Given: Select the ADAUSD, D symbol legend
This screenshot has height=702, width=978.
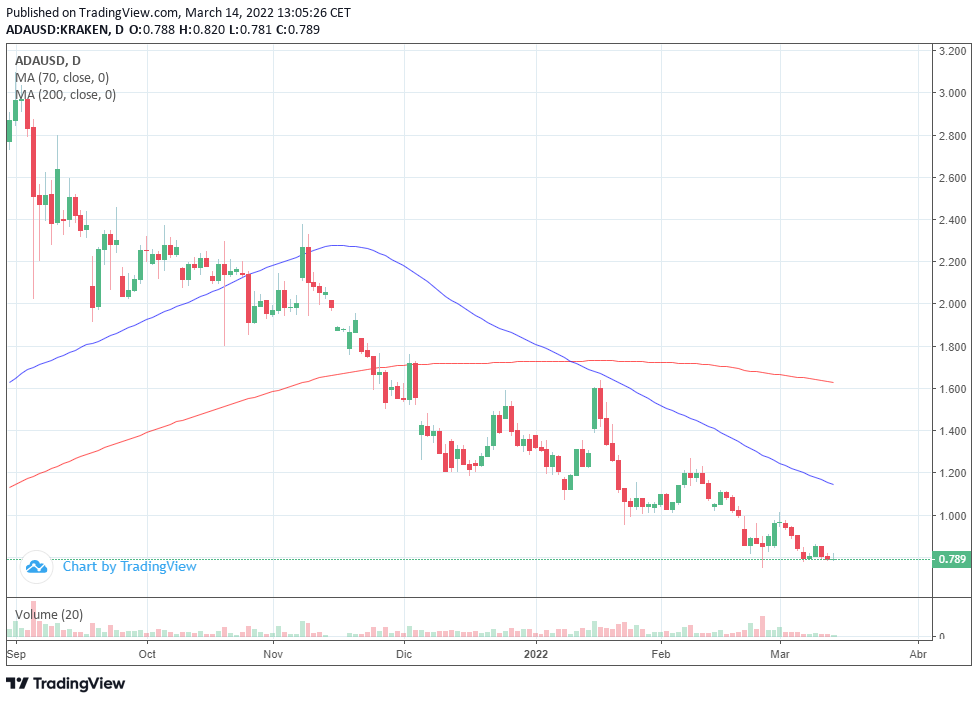Looking at the screenshot, I should click(47, 61).
